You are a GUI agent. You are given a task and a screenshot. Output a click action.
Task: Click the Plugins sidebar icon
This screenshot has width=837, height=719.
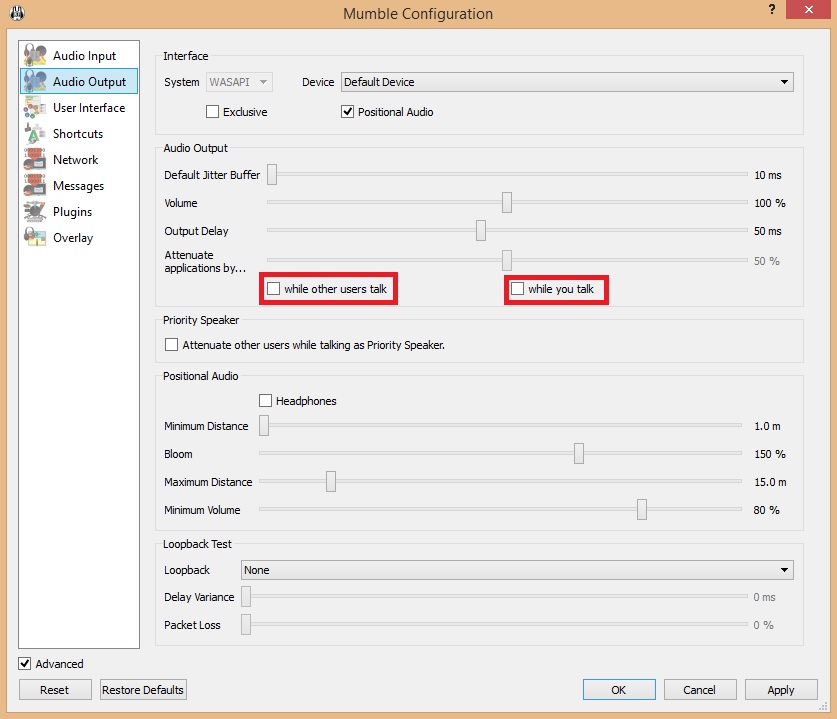tap(35, 211)
